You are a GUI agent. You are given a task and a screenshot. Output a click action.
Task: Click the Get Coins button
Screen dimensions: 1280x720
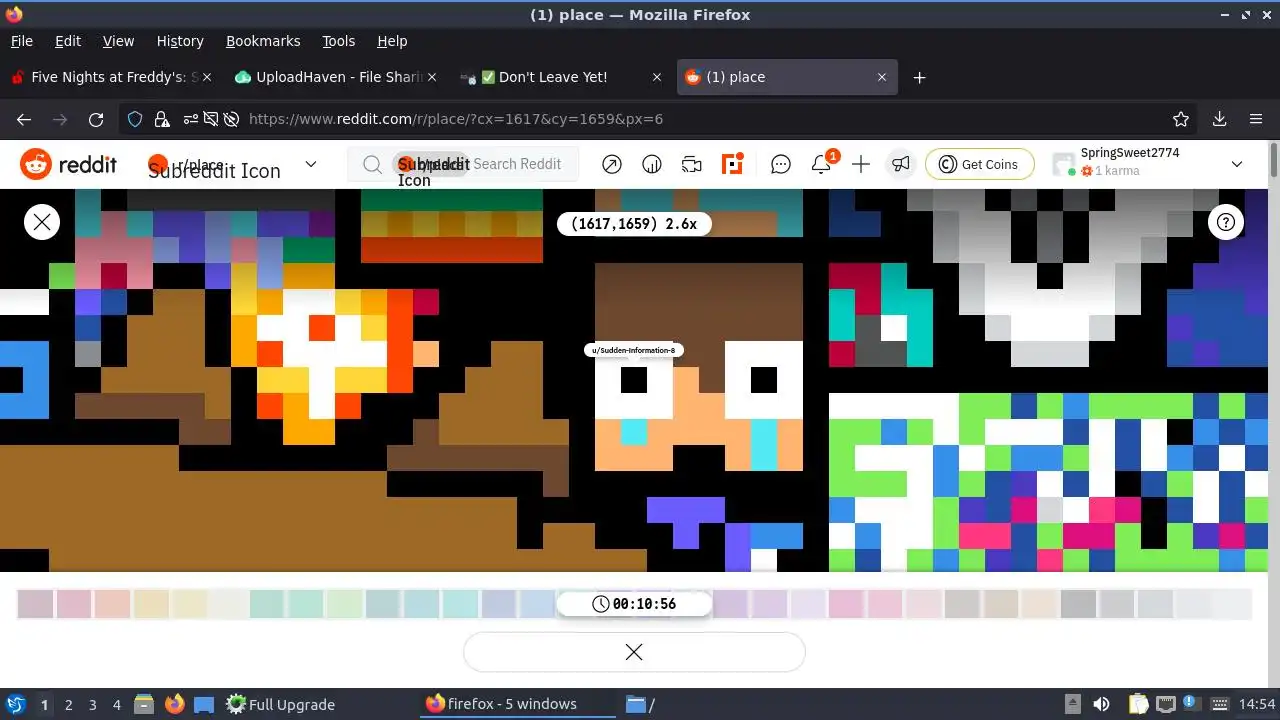click(x=979, y=164)
